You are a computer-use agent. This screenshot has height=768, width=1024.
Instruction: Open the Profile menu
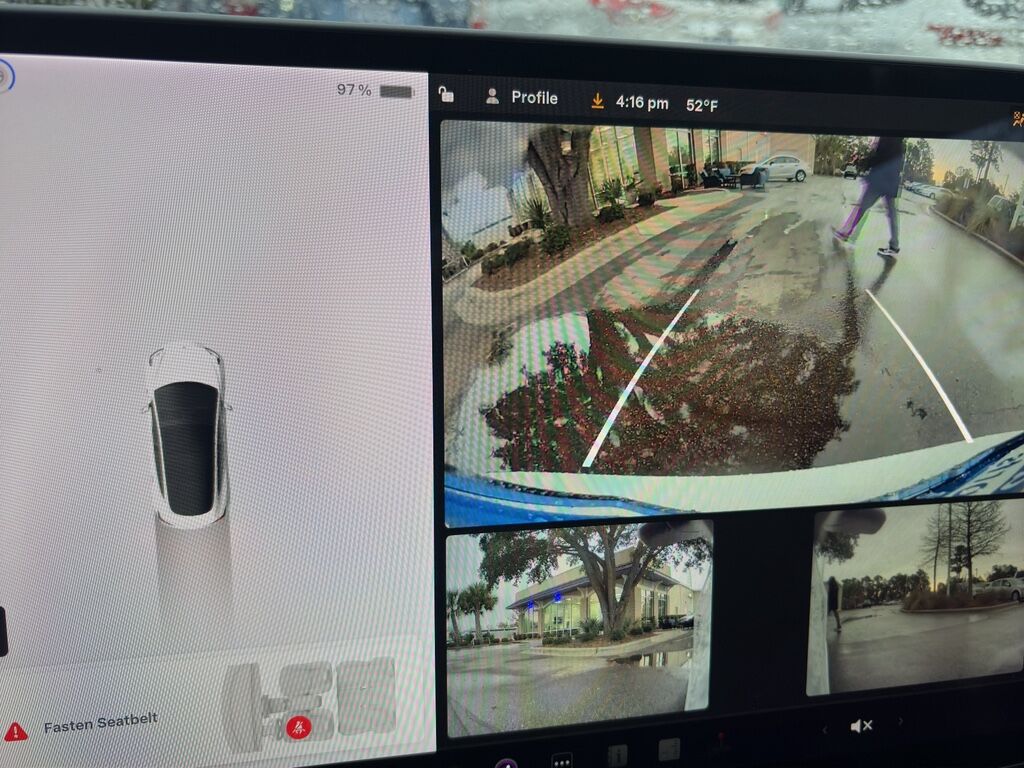[x=536, y=99]
